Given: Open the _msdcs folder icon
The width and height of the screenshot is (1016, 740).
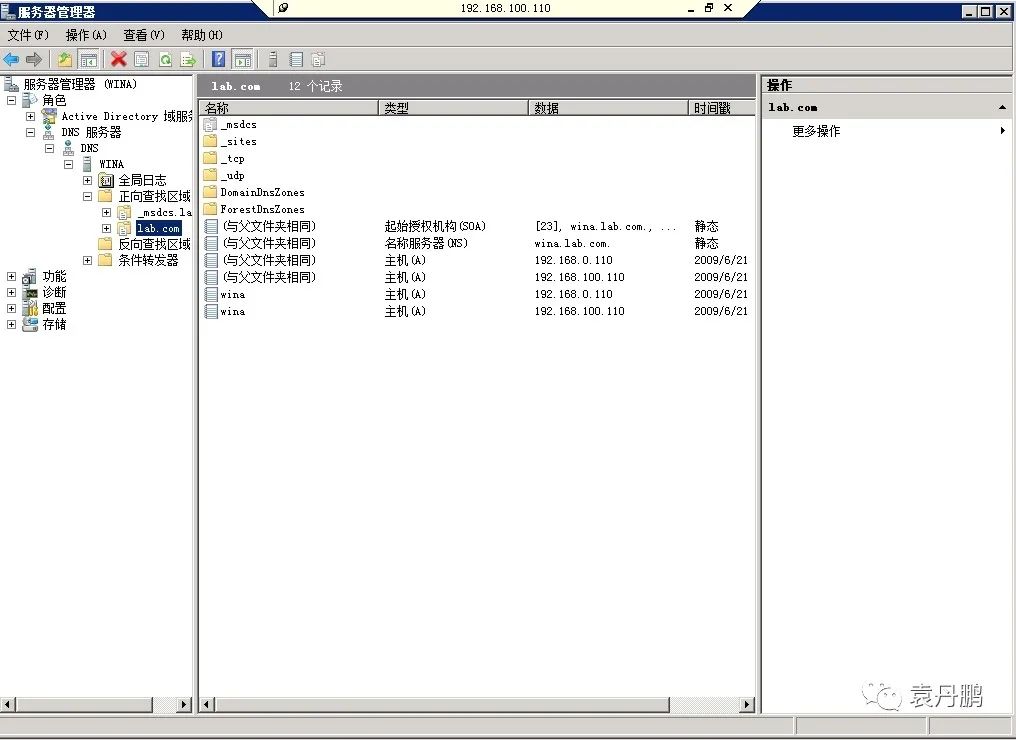Looking at the screenshot, I should (210, 124).
